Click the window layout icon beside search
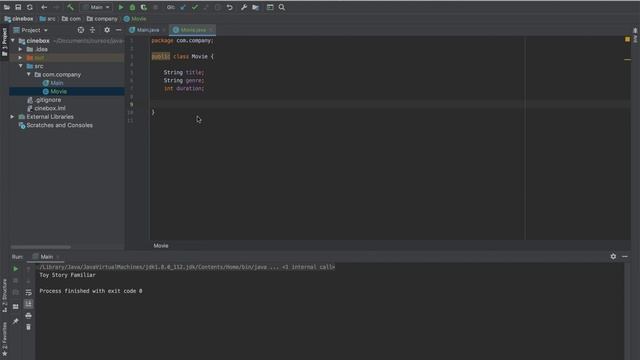The width and height of the screenshot is (640, 360). tap(270, 7)
